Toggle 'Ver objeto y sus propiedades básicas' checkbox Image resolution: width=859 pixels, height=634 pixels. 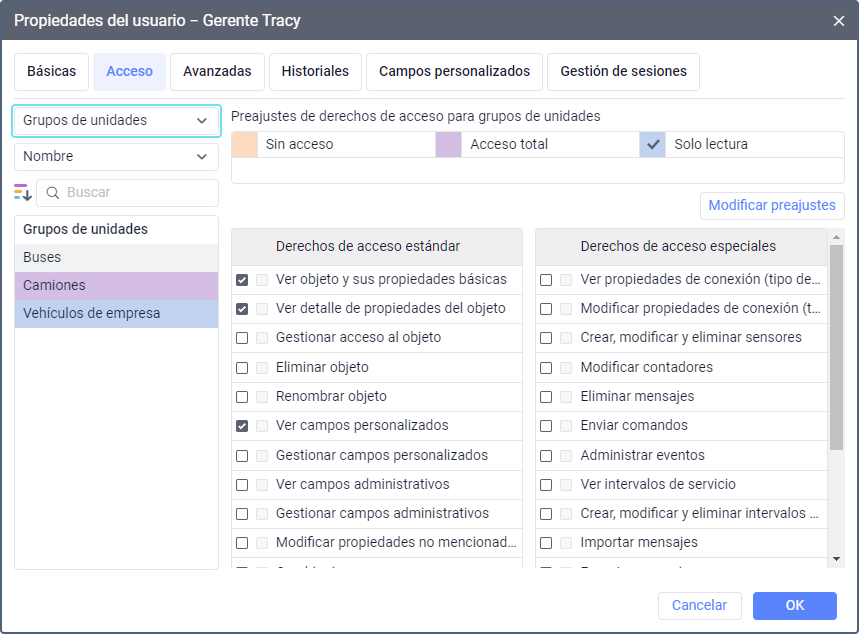242,280
